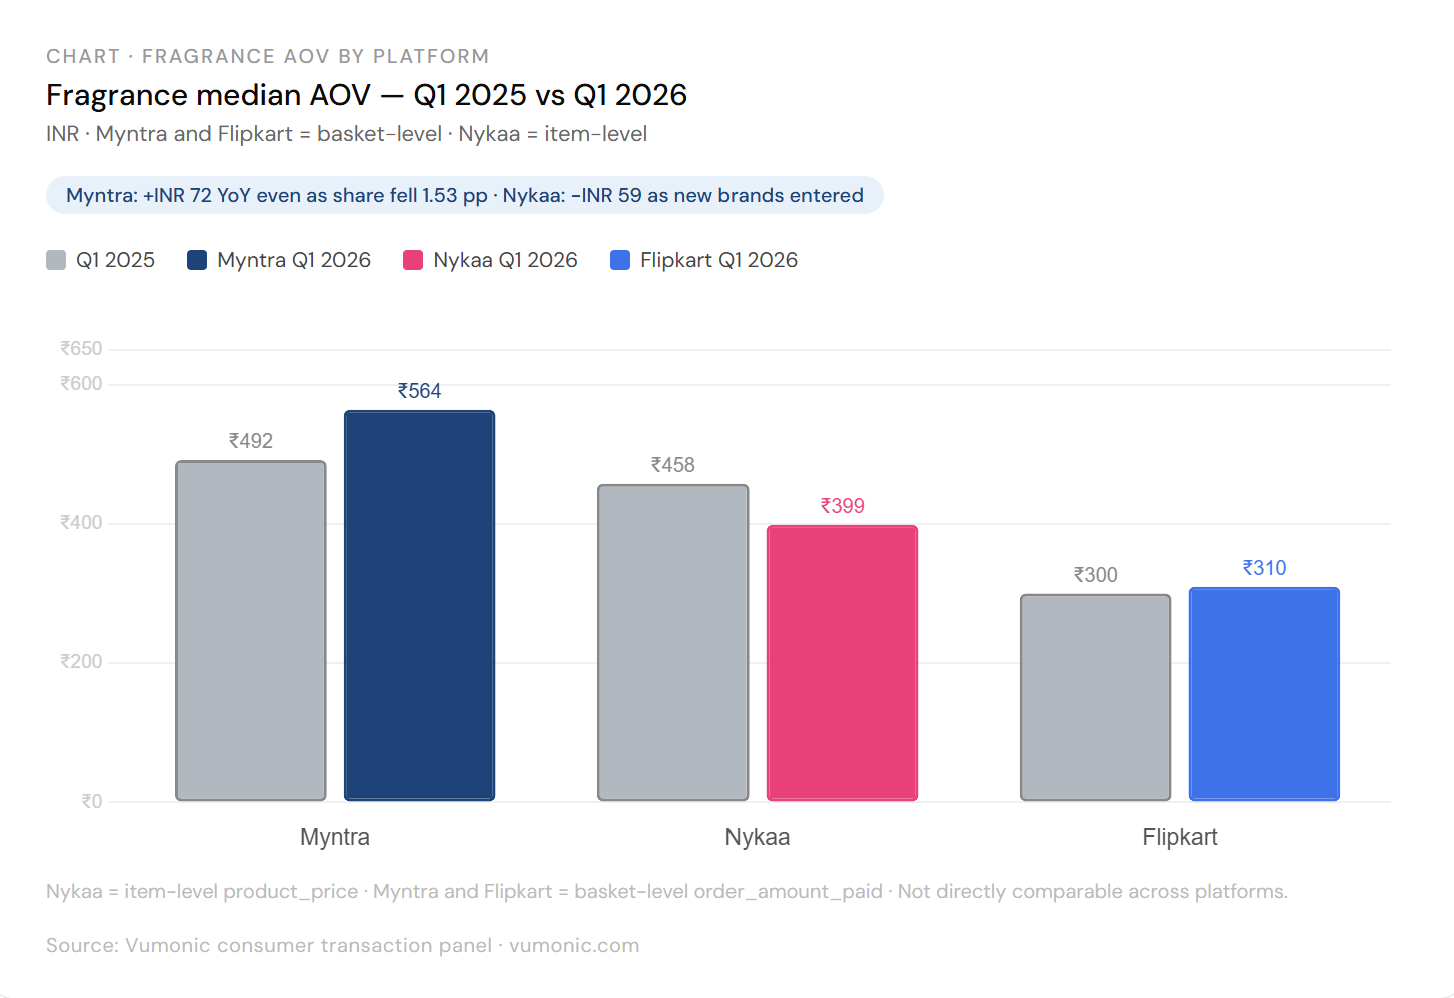Click the ₹399 data label
The height and width of the screenshot is (998, 1454).
click(842, 506)
